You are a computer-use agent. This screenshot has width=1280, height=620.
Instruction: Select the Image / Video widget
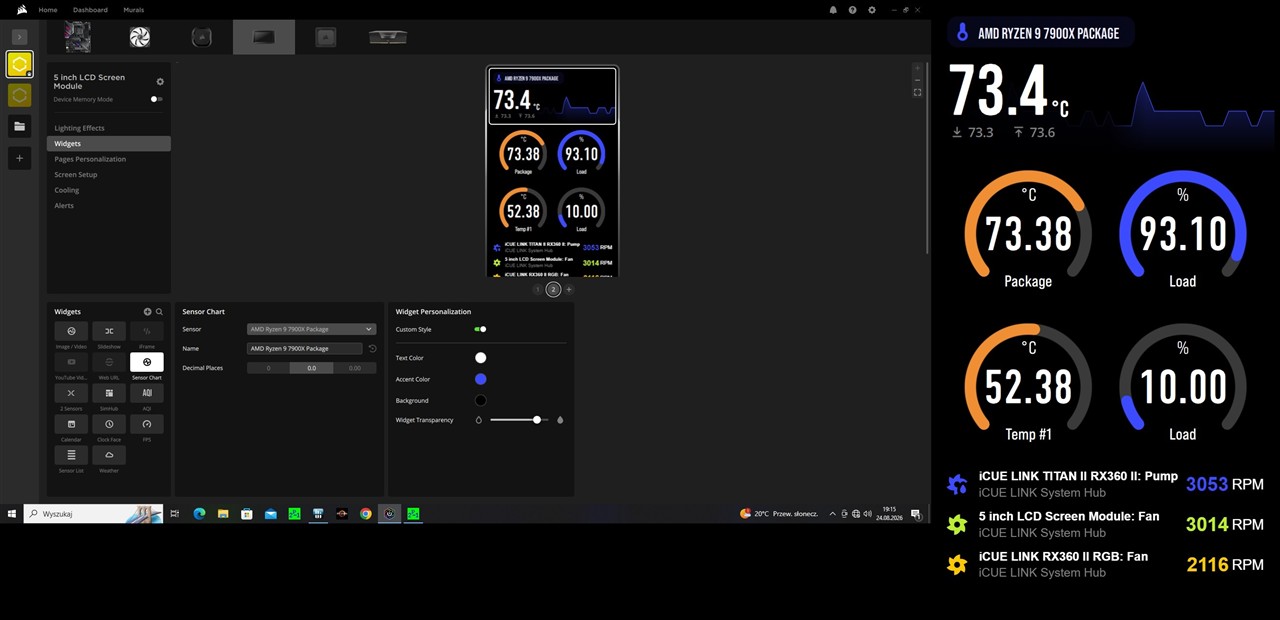71,331
